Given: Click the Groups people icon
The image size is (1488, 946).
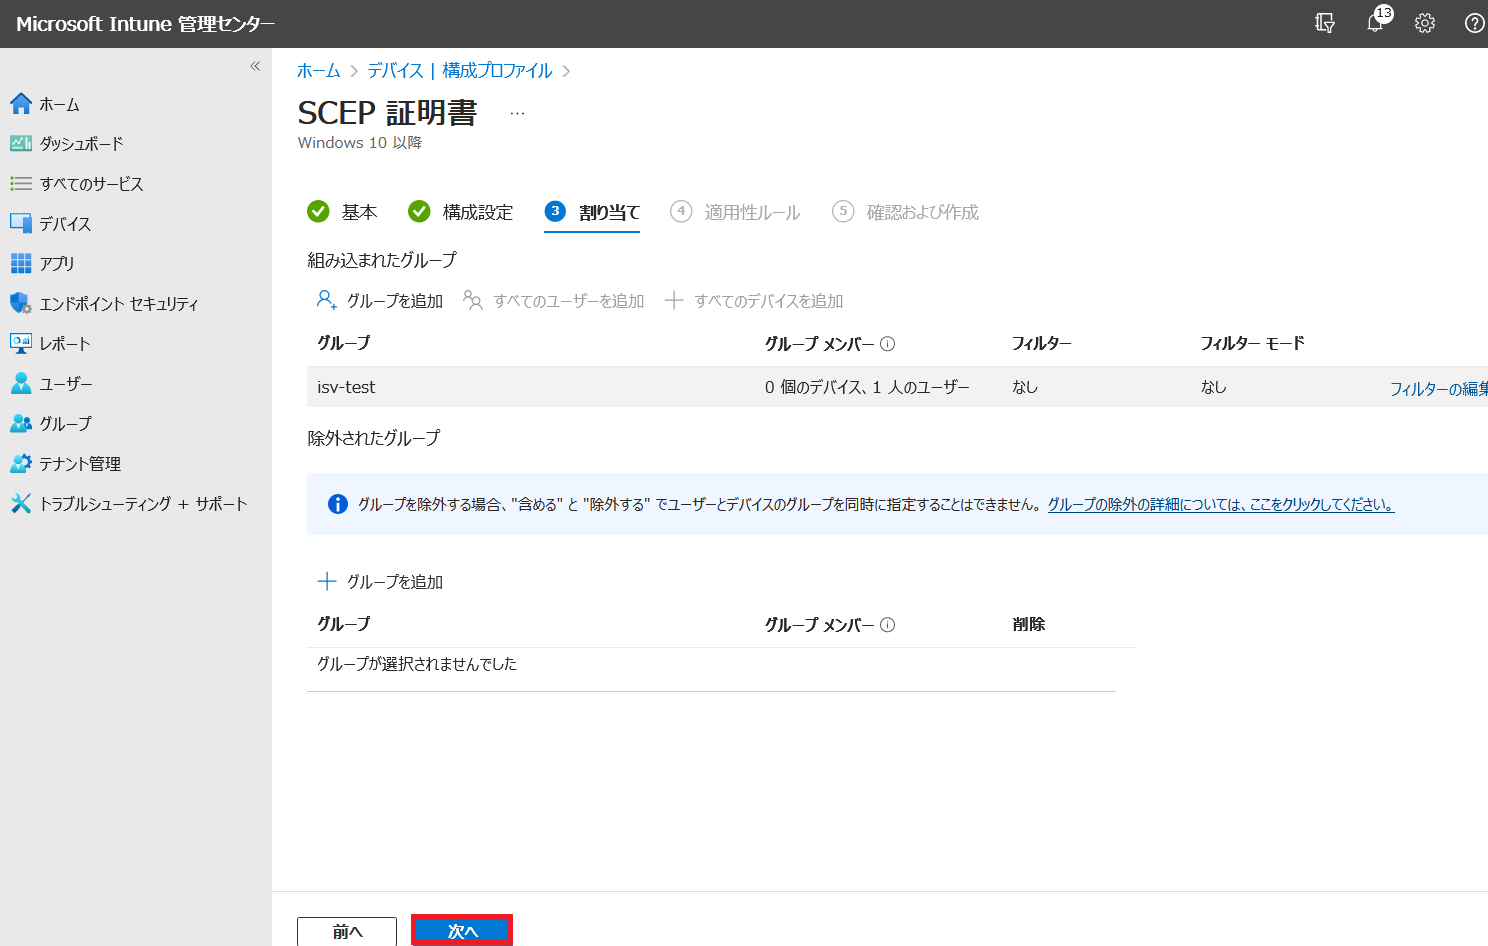Looking at the screenshot, I should pyautogui.click(x=21, y=423).
